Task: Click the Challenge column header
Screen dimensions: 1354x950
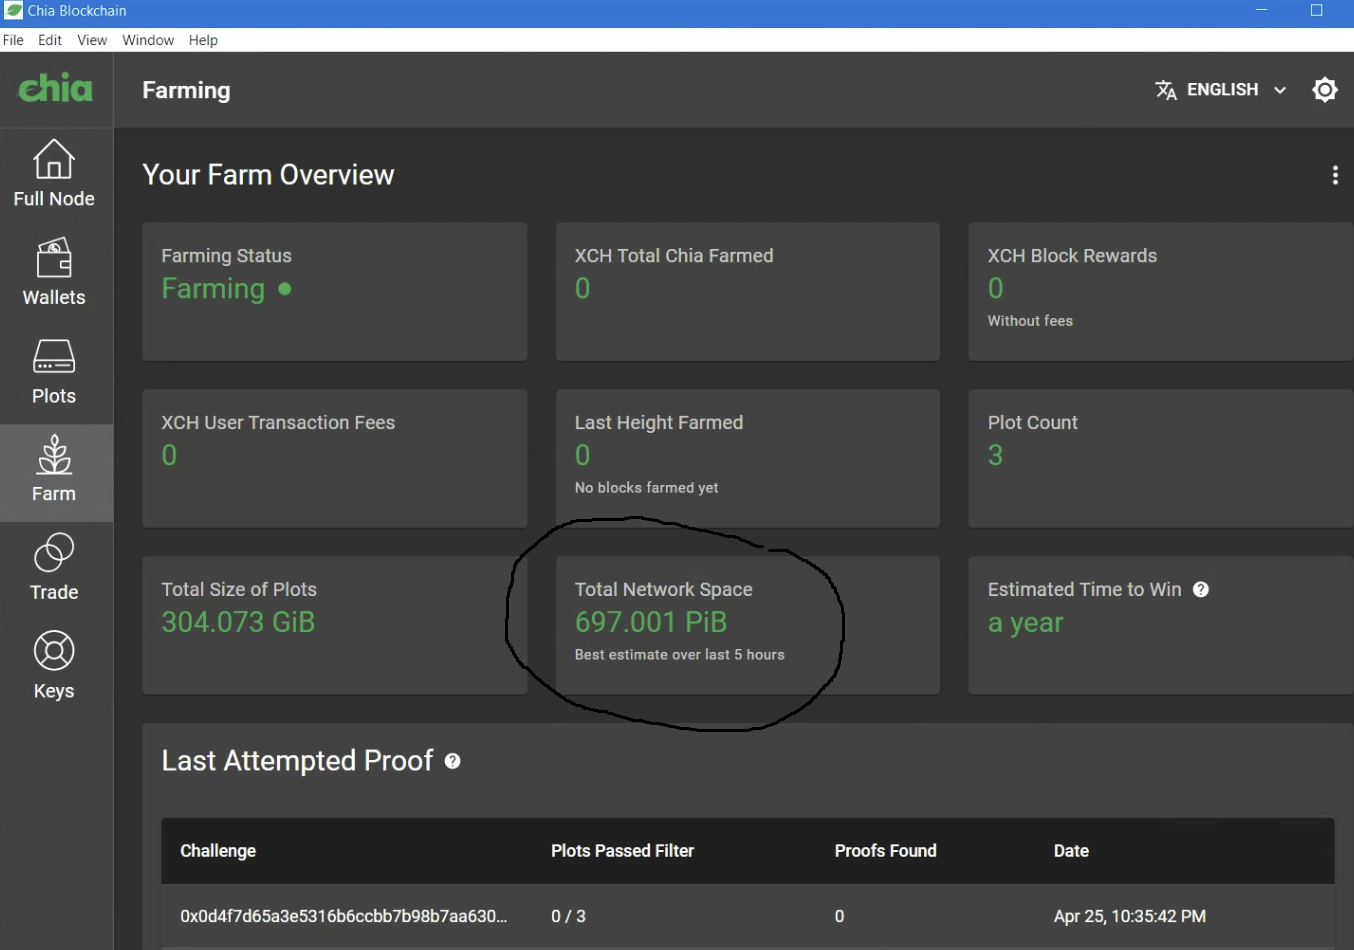Action: 218,851
